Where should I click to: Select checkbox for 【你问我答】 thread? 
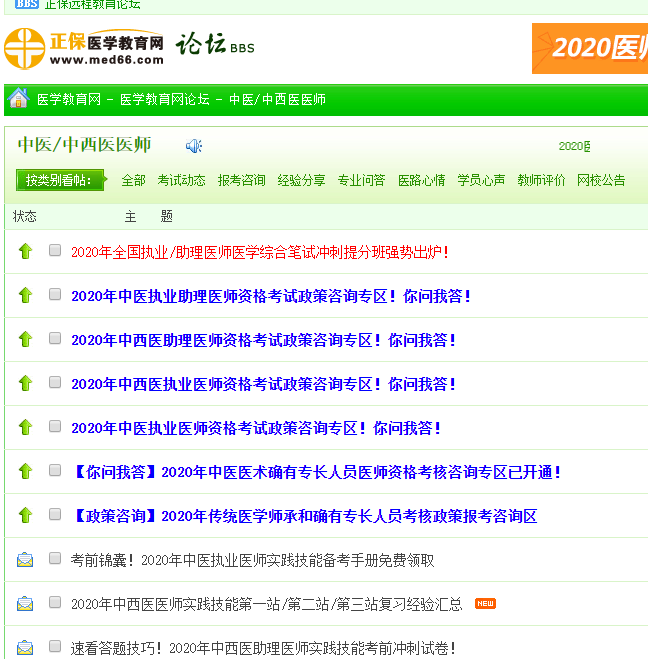click(55, 471)
